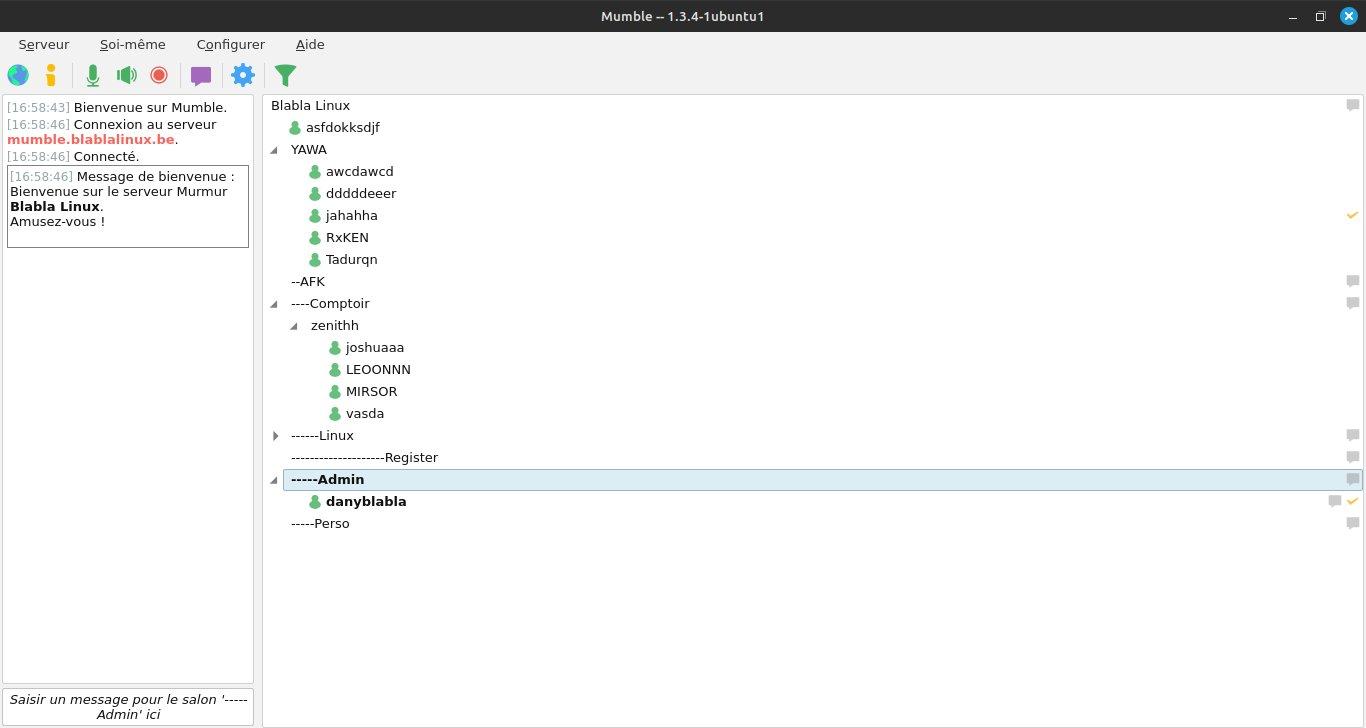Viewport: 1366px width, 728px height.
Task: Open settings blue gear icon
Action: pos(243,75)
